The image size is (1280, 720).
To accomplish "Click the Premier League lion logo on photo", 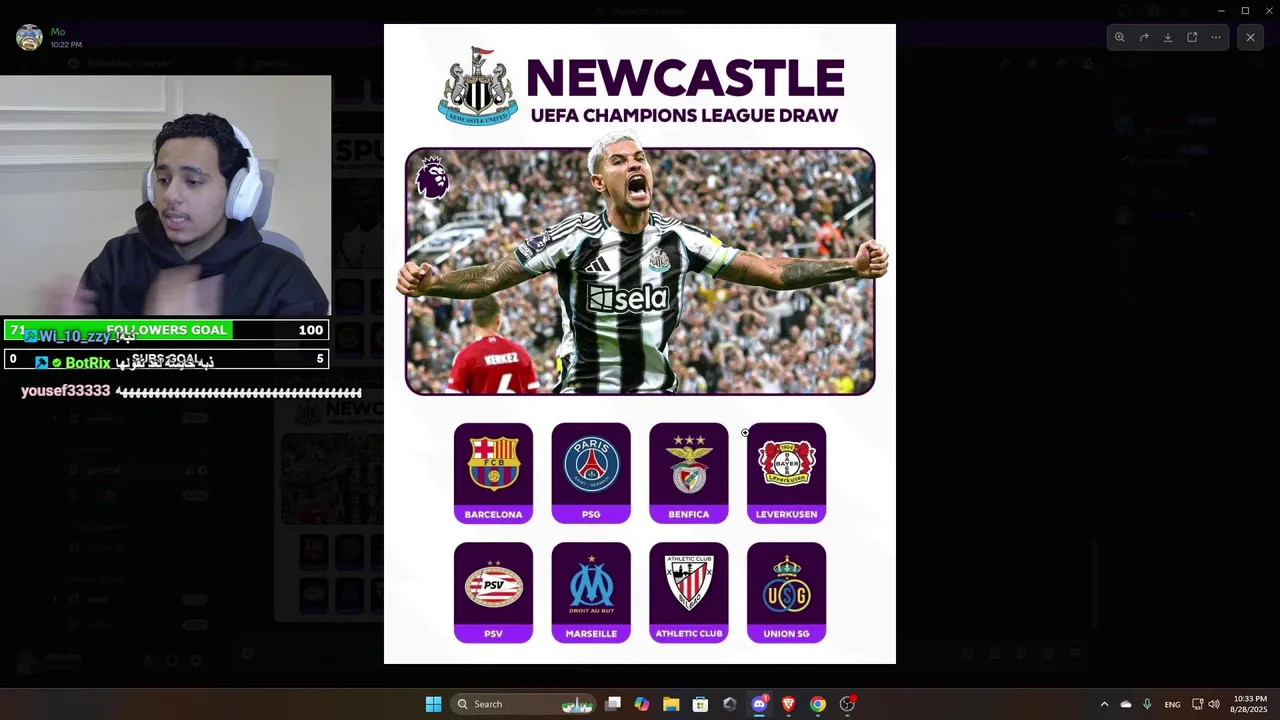I will (432, 177).
